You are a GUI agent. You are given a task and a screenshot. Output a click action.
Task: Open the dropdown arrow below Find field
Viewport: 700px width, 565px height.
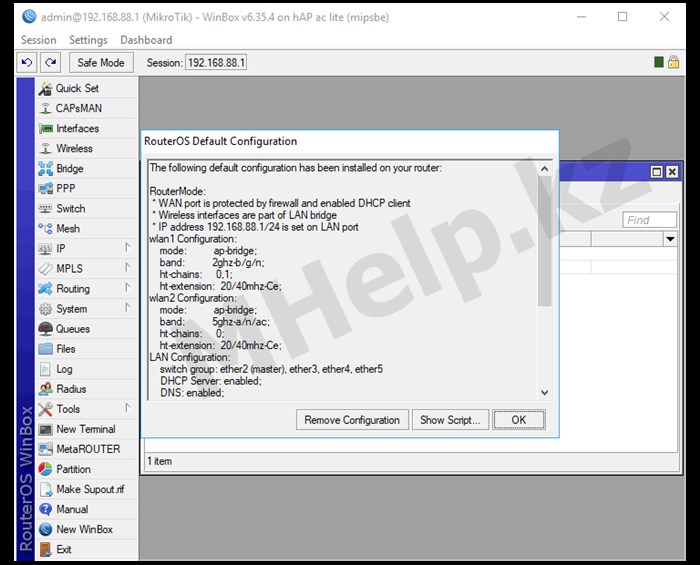tap(670, 239)
